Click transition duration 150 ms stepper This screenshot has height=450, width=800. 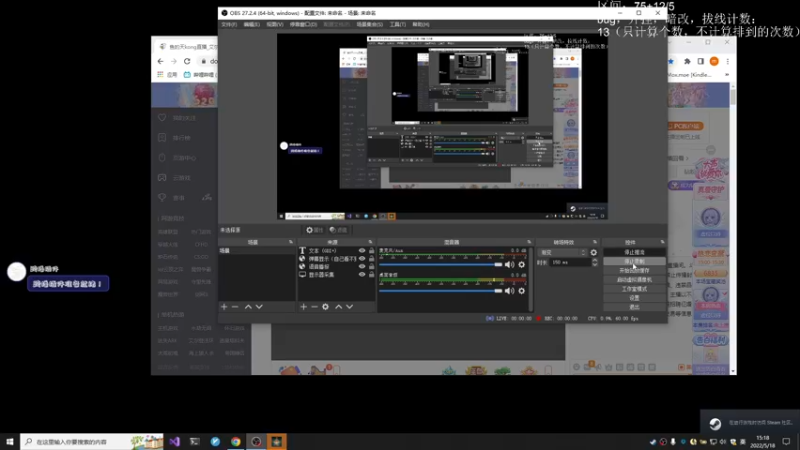click(x=594, y=262)
